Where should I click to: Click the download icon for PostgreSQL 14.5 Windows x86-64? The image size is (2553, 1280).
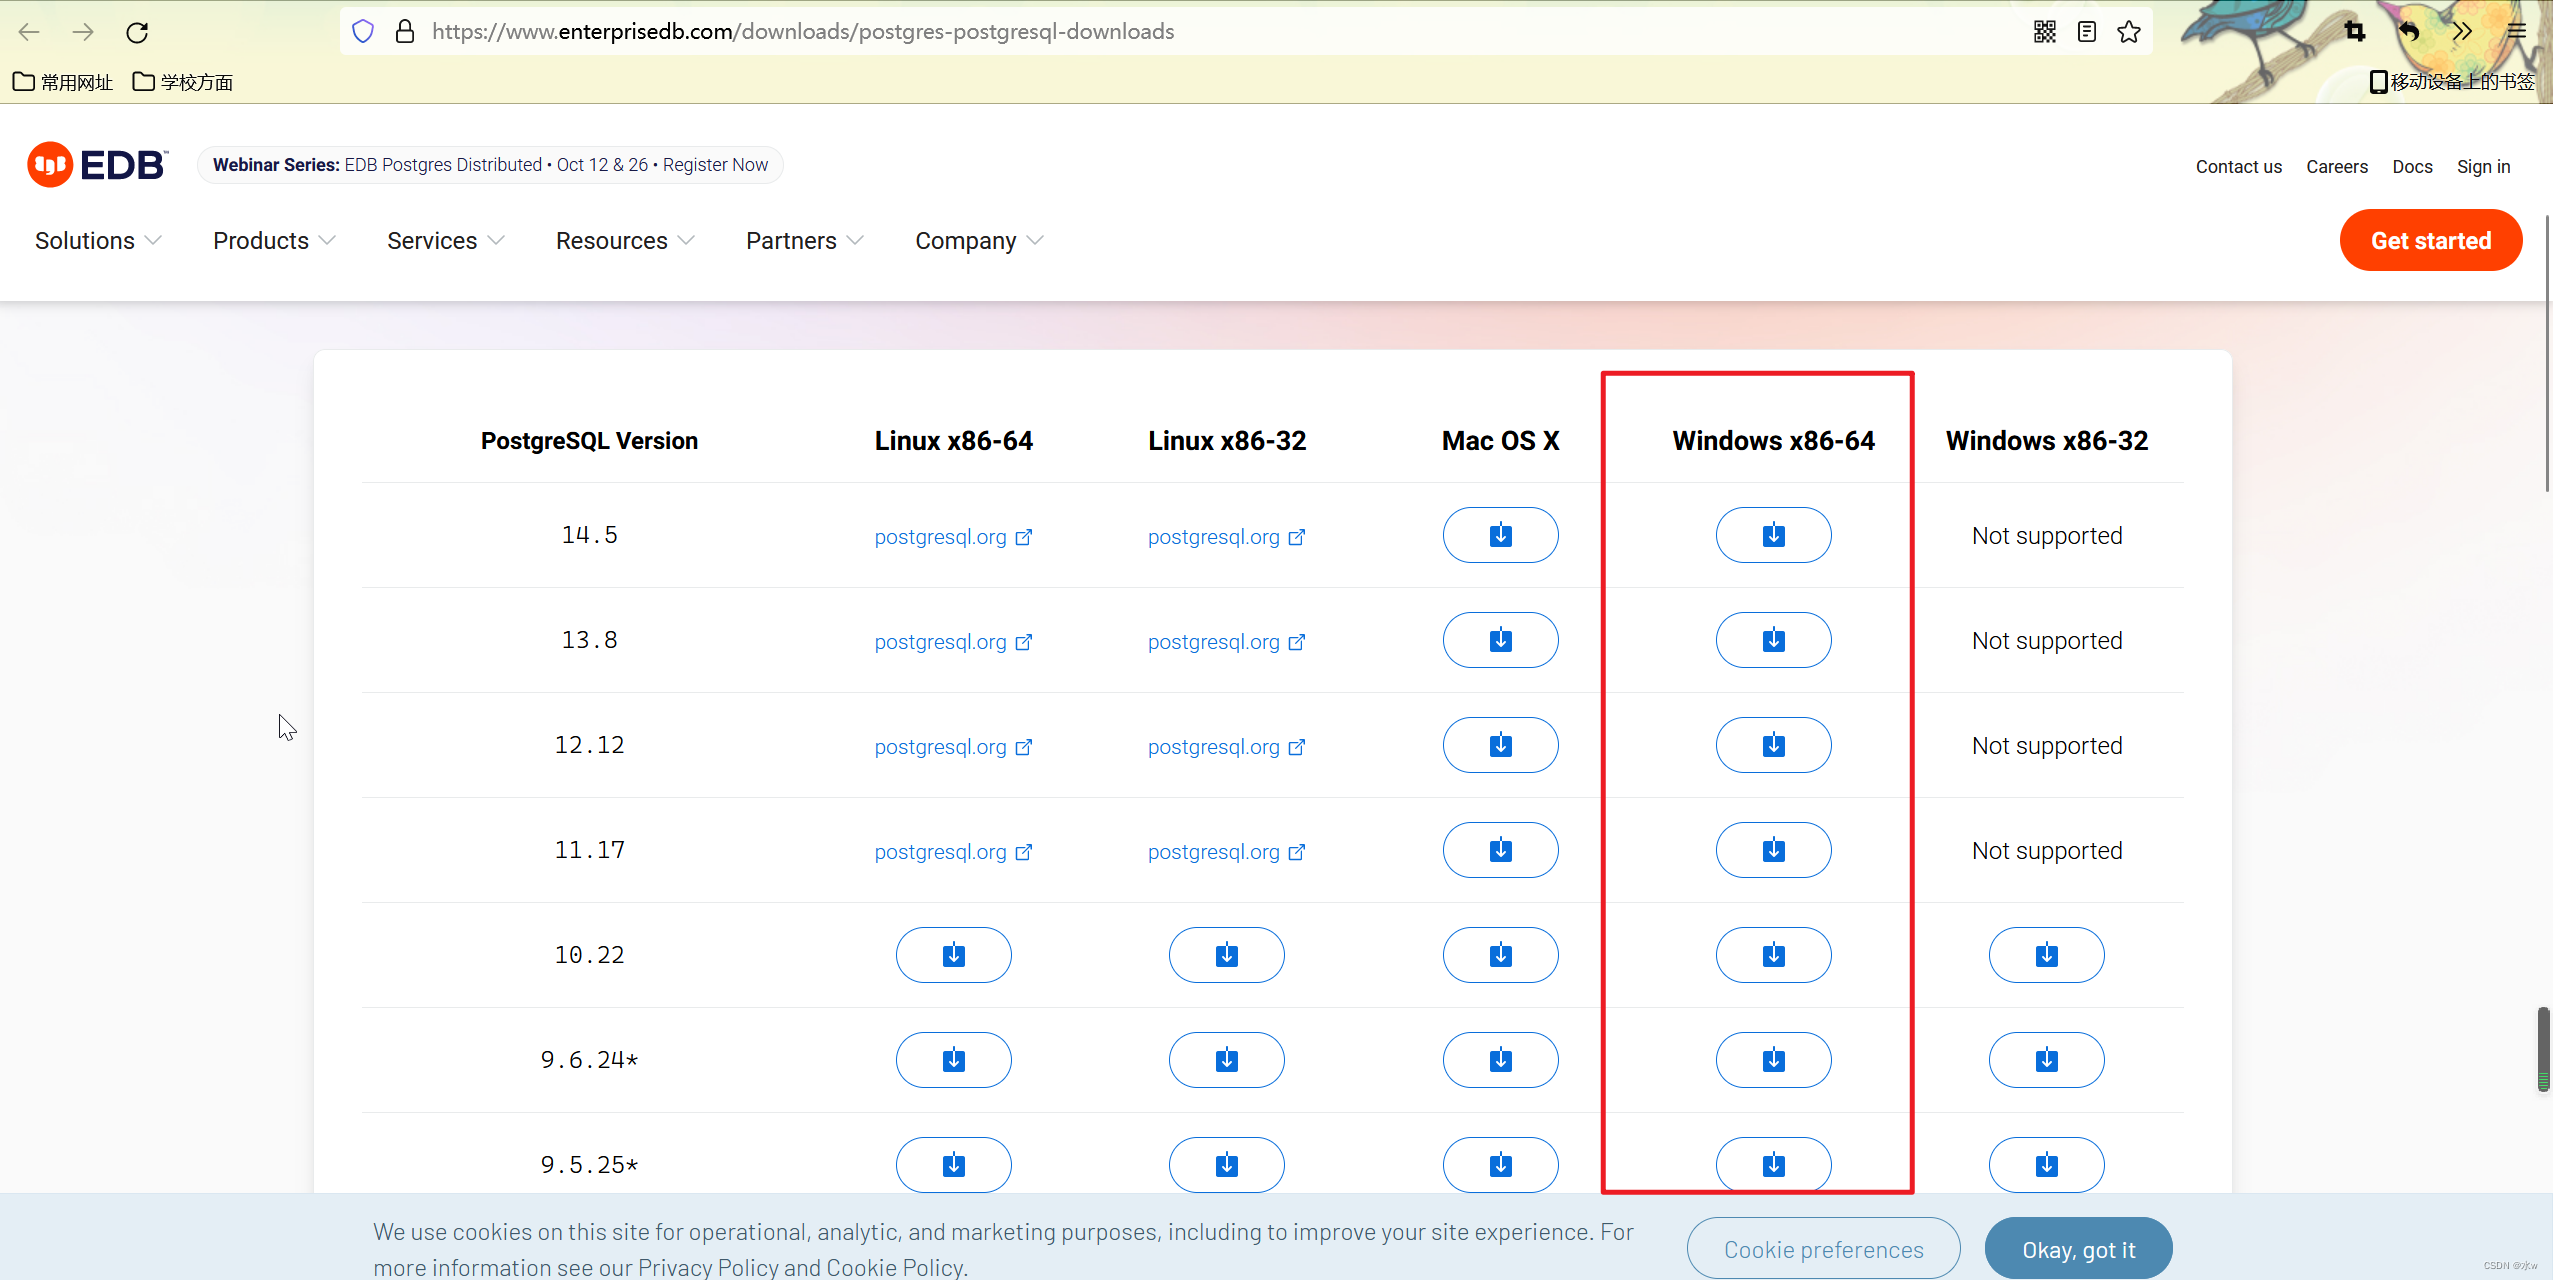[x=1773, y=534]
